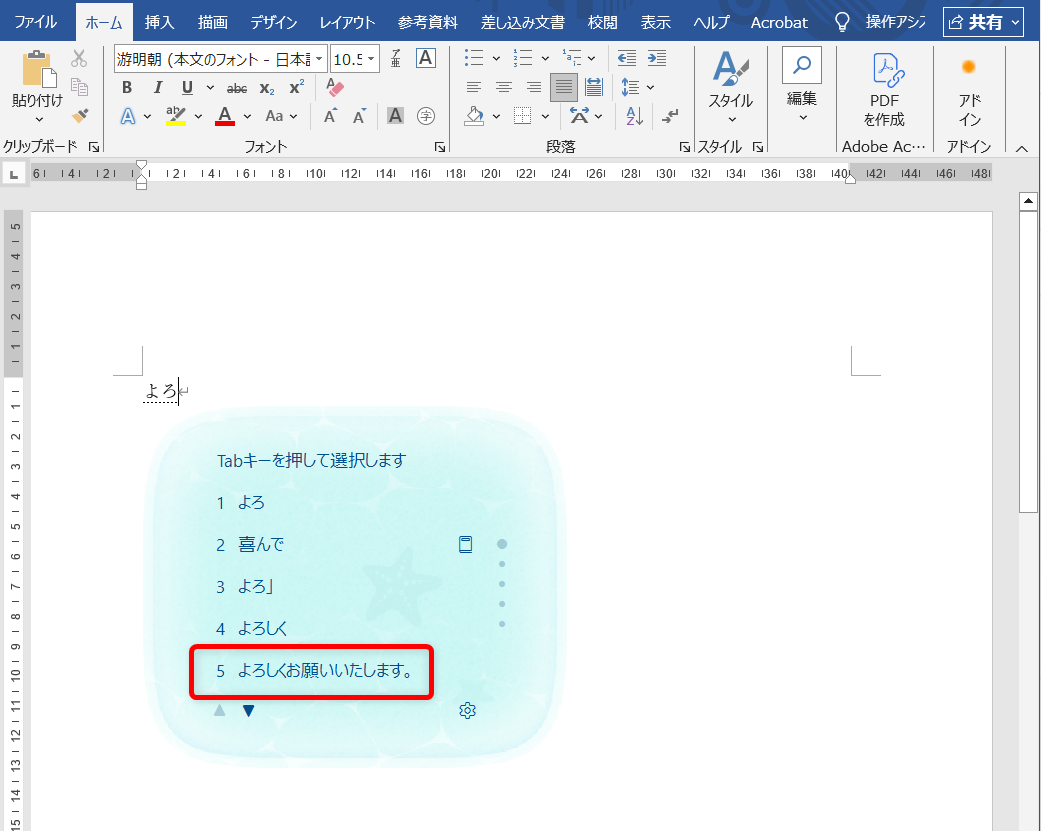Open the underline style dropdown arrow
The height and width of the screenshot is (831, 1041).
pyautogui.click(x=210, y=88)
